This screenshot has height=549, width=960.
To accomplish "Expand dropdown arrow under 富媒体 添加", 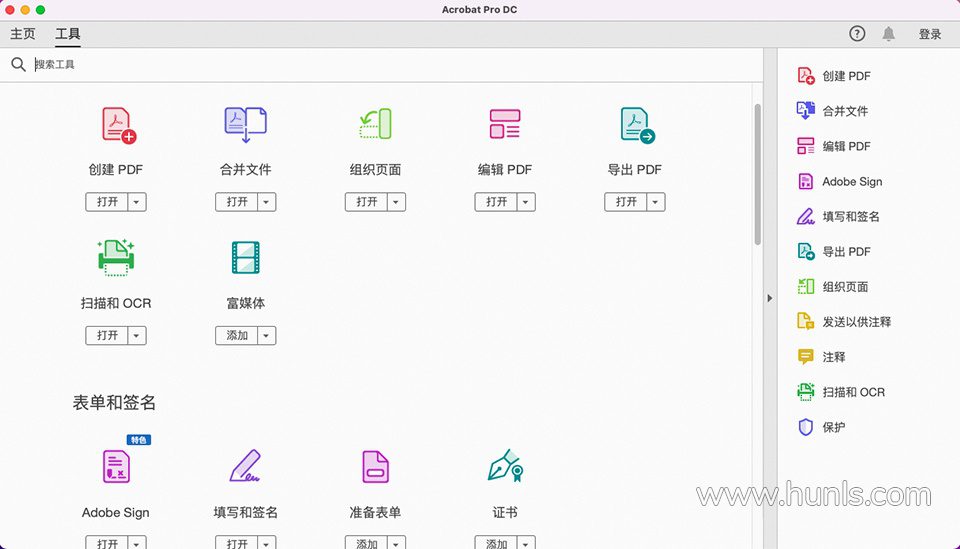I will [x=266, y=336].
